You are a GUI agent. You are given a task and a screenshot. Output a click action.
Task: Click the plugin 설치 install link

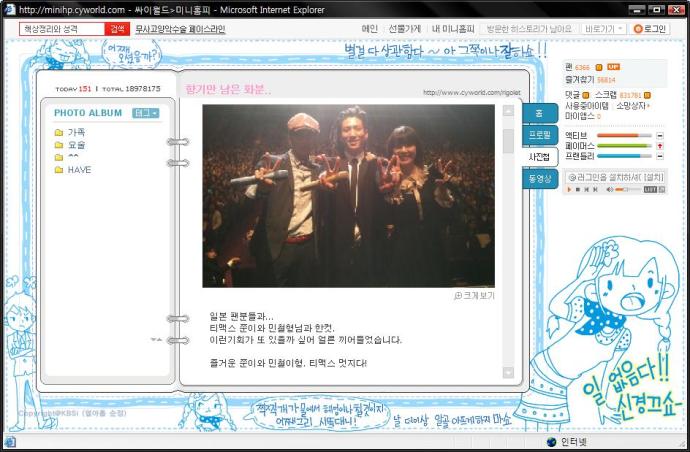653,177
